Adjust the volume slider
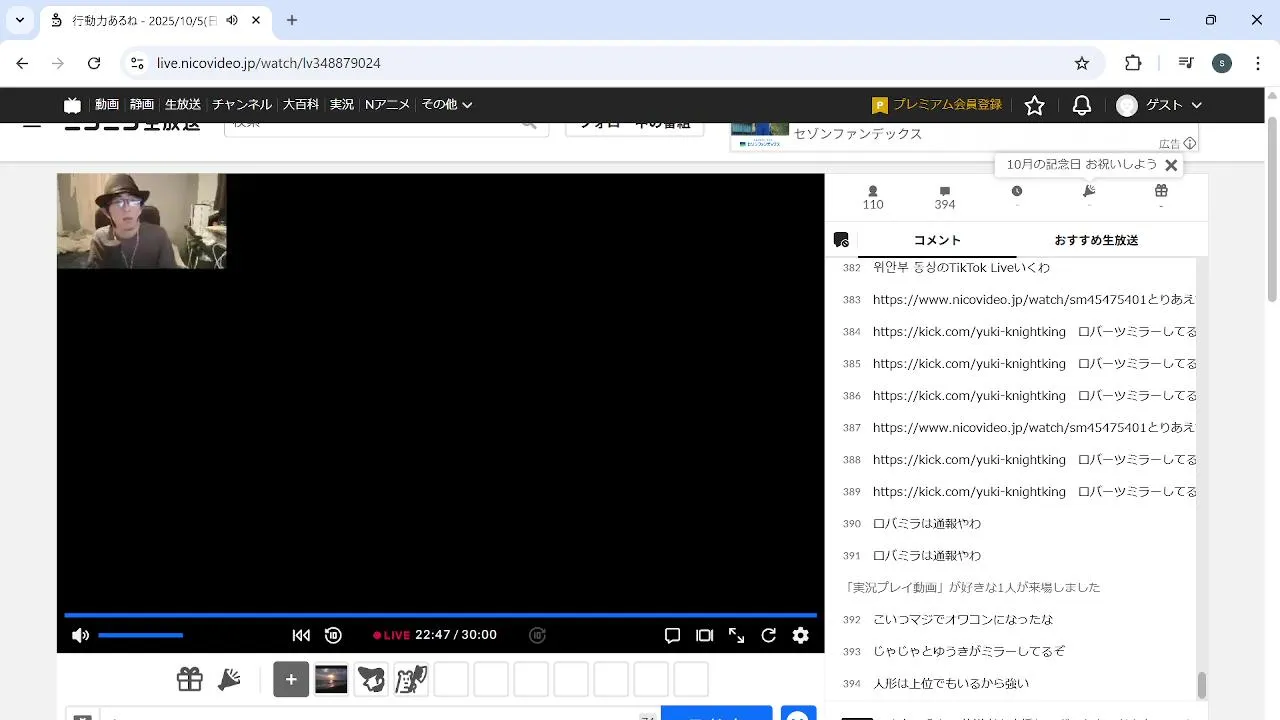The image size is (1280, 720). 140,635
